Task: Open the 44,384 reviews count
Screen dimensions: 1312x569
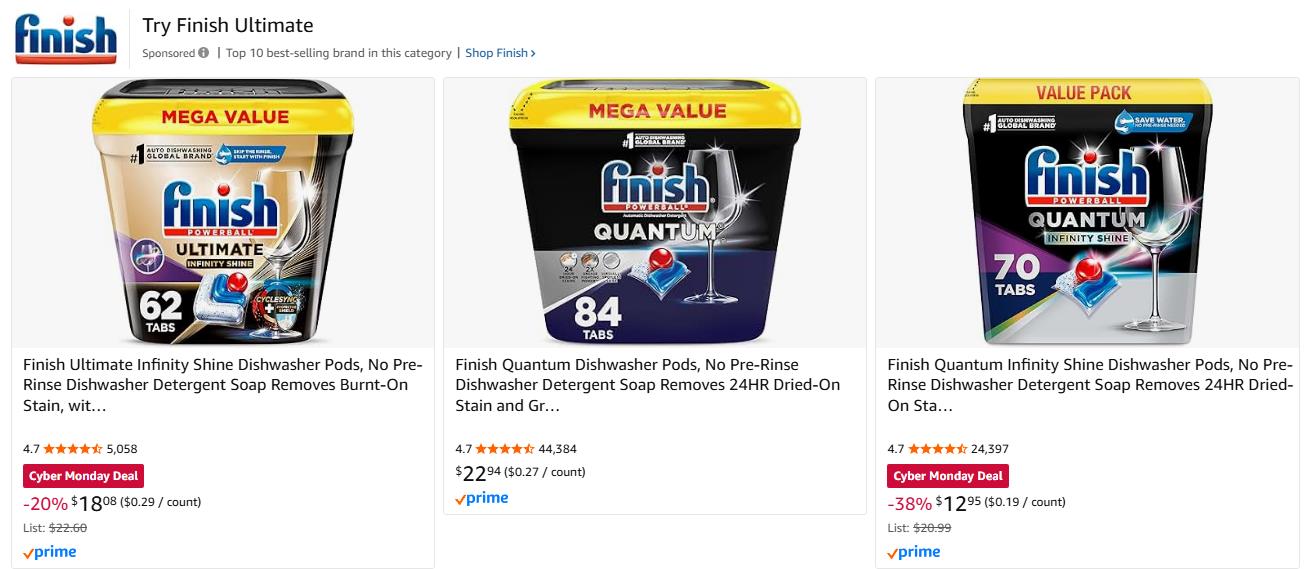Action: (x=557, y=449)
